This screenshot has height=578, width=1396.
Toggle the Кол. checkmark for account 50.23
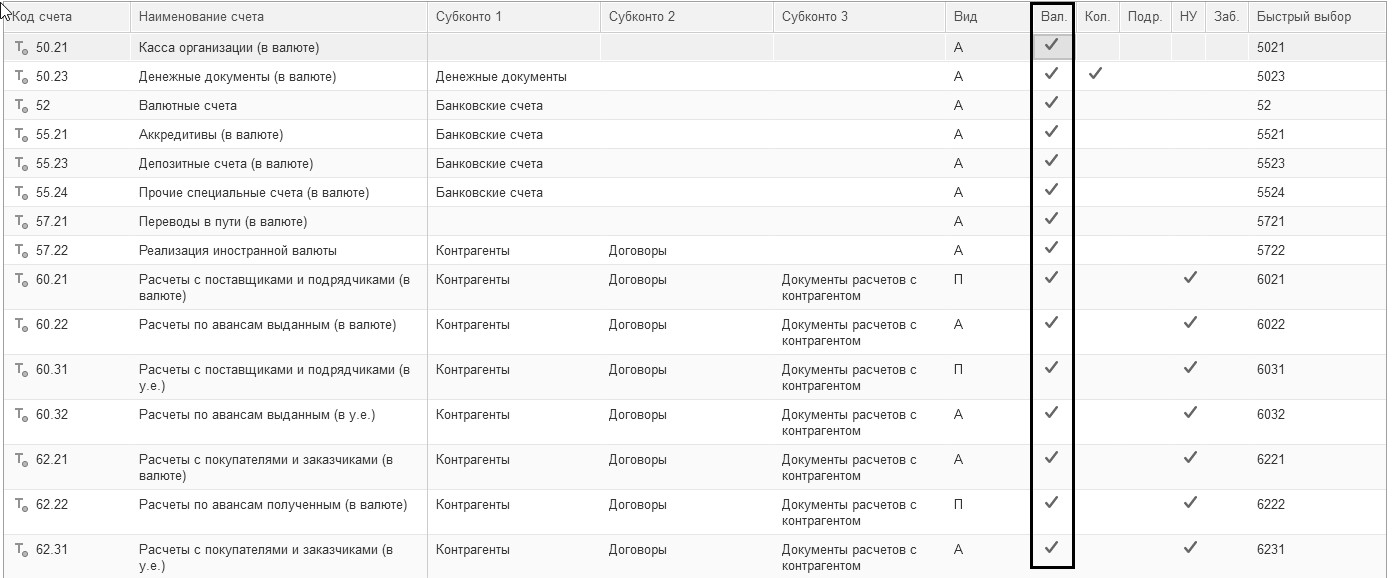tap(1096, 74)
